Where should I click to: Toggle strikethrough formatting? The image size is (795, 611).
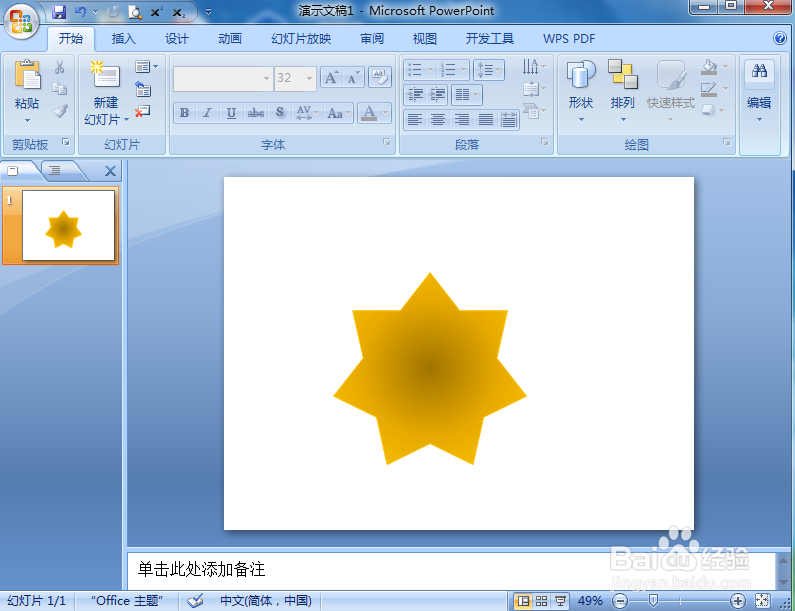pyautogui.click(x=256, y=113)
